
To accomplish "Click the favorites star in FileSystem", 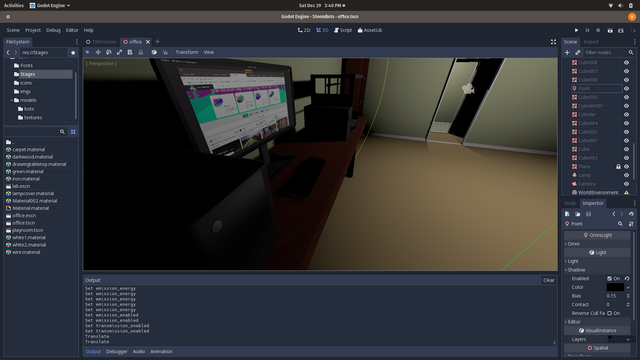I will 73,53.
